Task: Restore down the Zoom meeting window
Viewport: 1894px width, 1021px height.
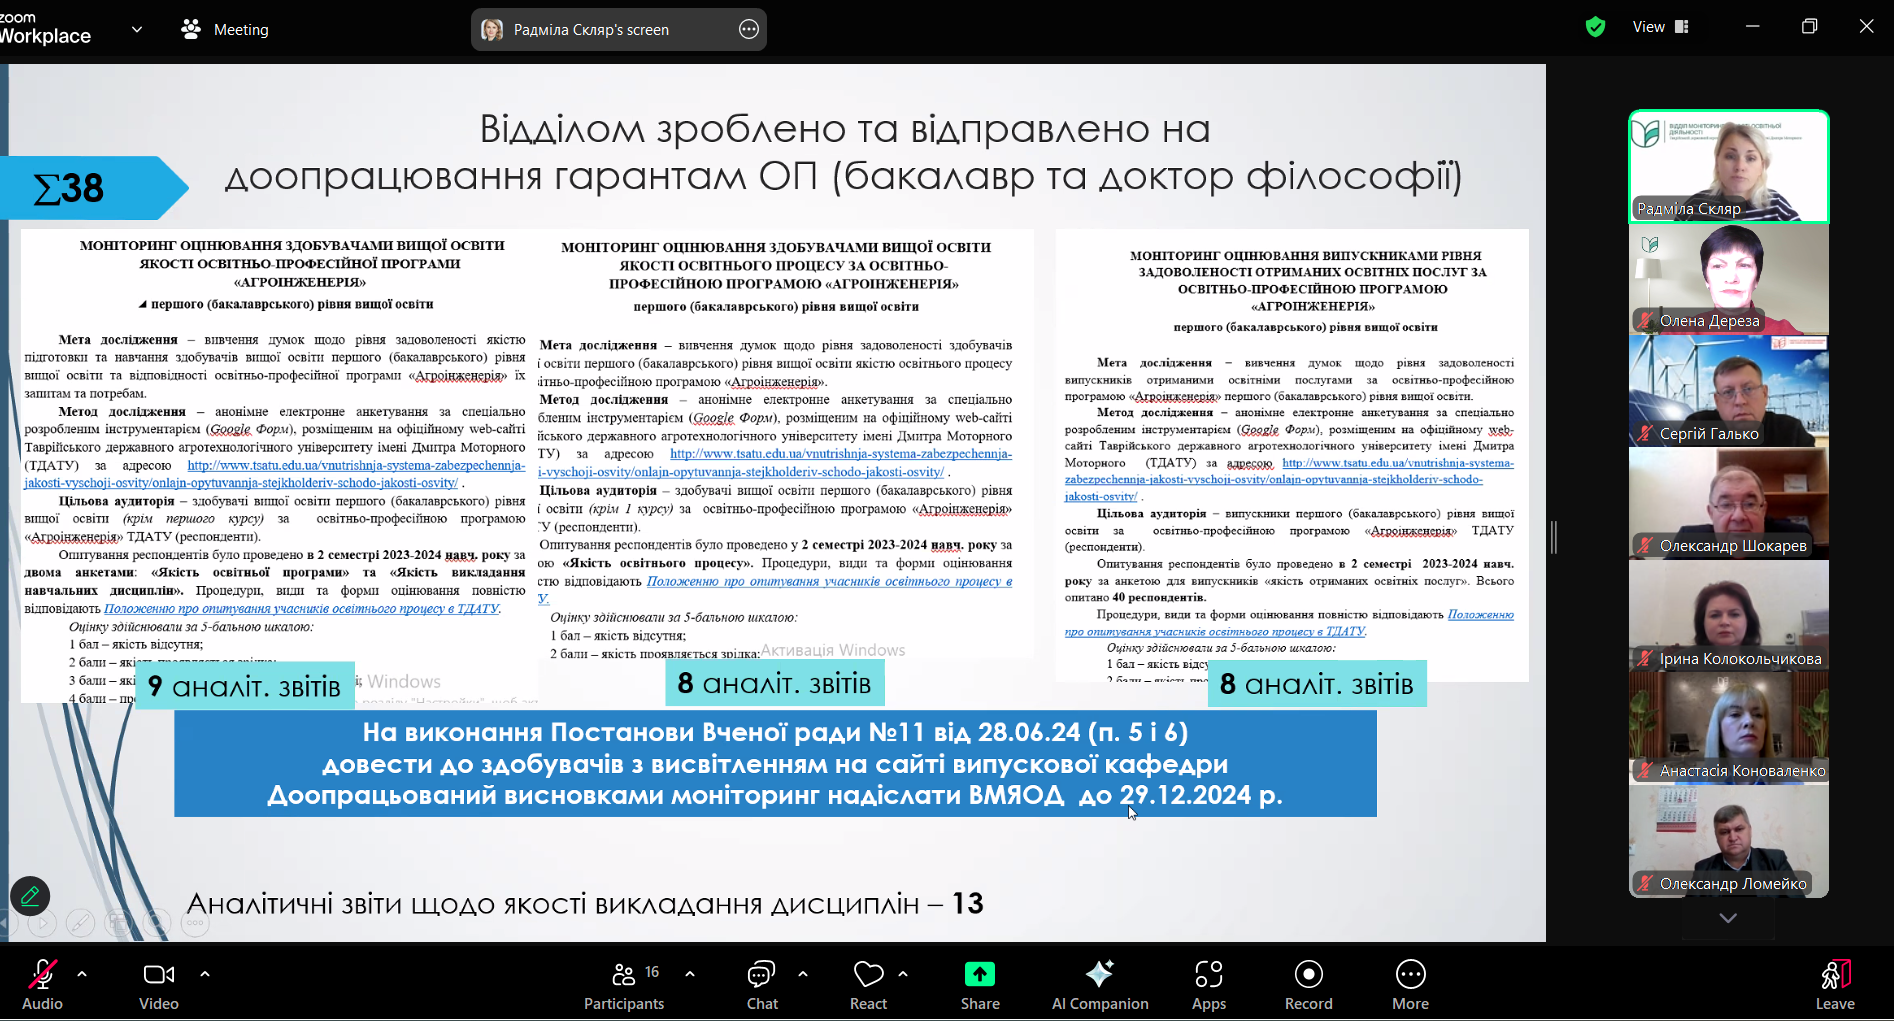Action: point(1809,27)
